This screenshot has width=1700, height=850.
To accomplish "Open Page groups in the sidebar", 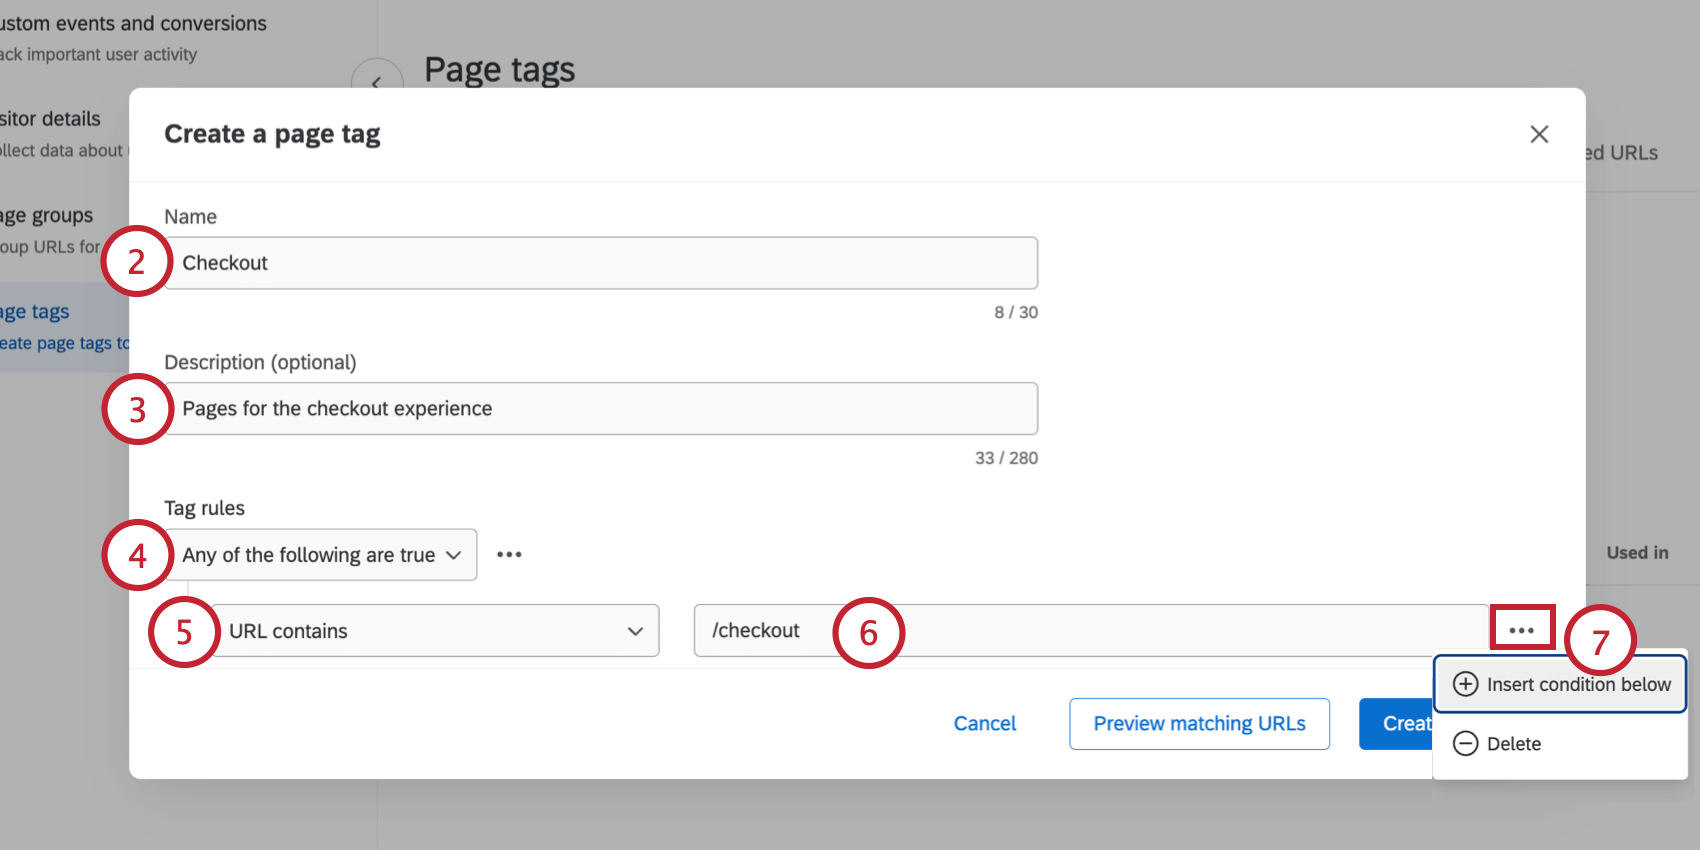I will click(x=47, y=216).
